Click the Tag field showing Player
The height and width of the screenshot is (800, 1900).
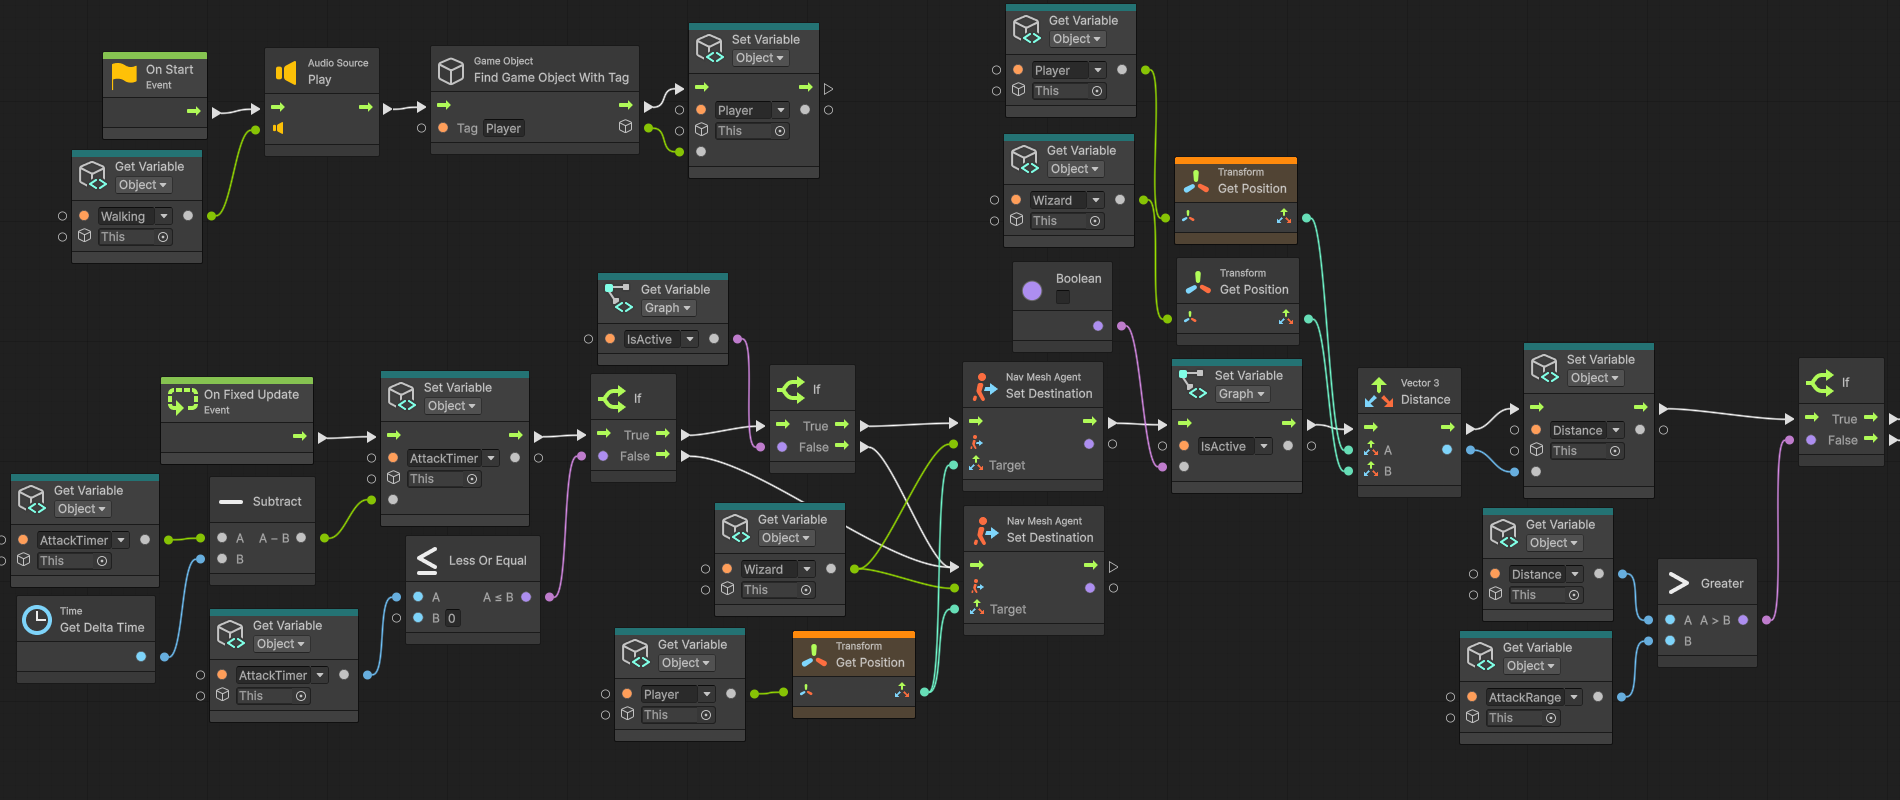pyautogui.click(x=503, y=128)
